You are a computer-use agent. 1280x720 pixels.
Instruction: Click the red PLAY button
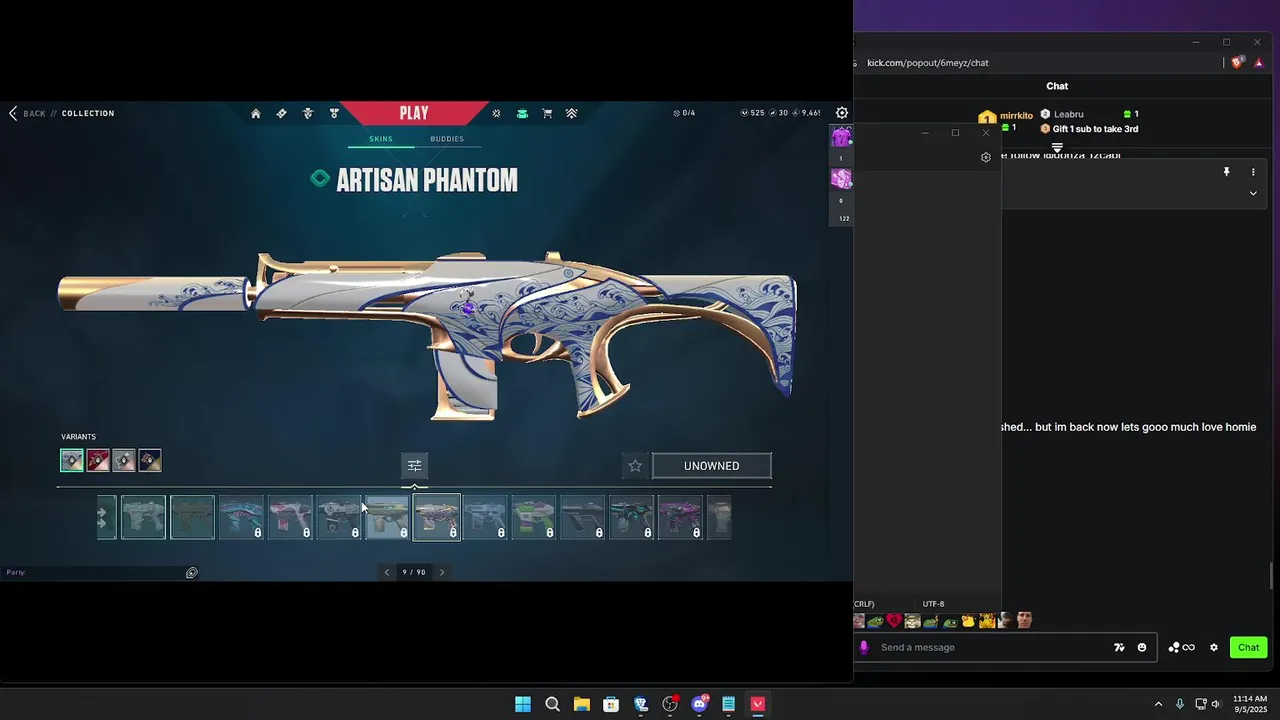(414, 113)
